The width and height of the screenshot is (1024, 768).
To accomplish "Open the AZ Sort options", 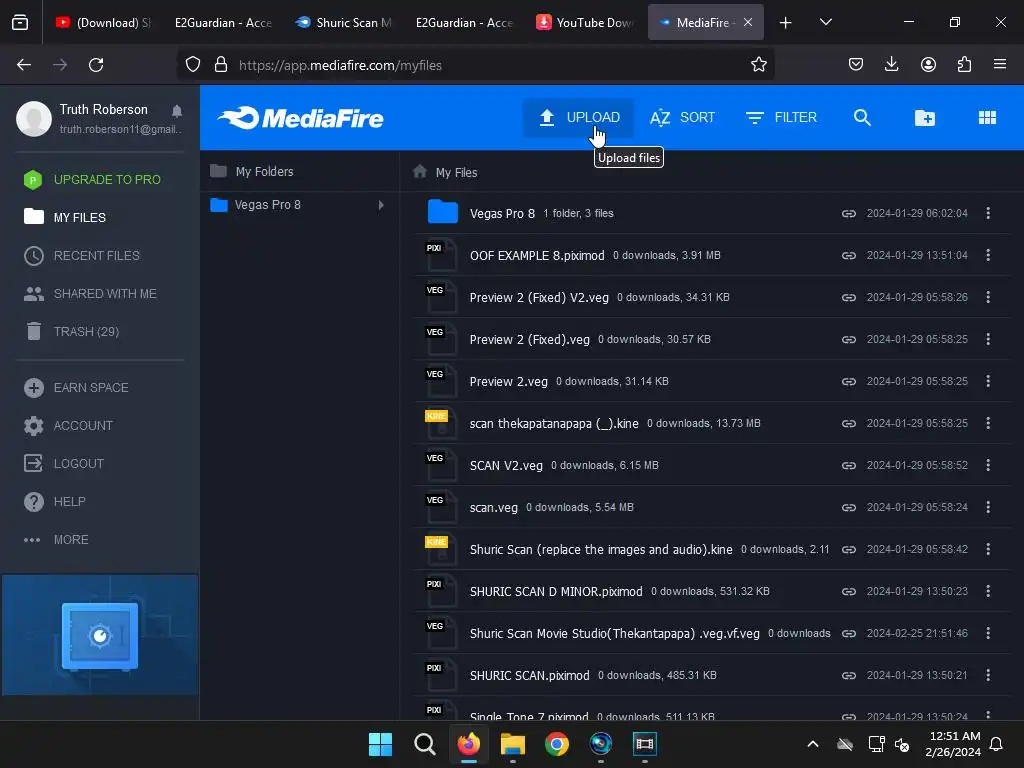I will pyautogui.click(x=682, y=118).
